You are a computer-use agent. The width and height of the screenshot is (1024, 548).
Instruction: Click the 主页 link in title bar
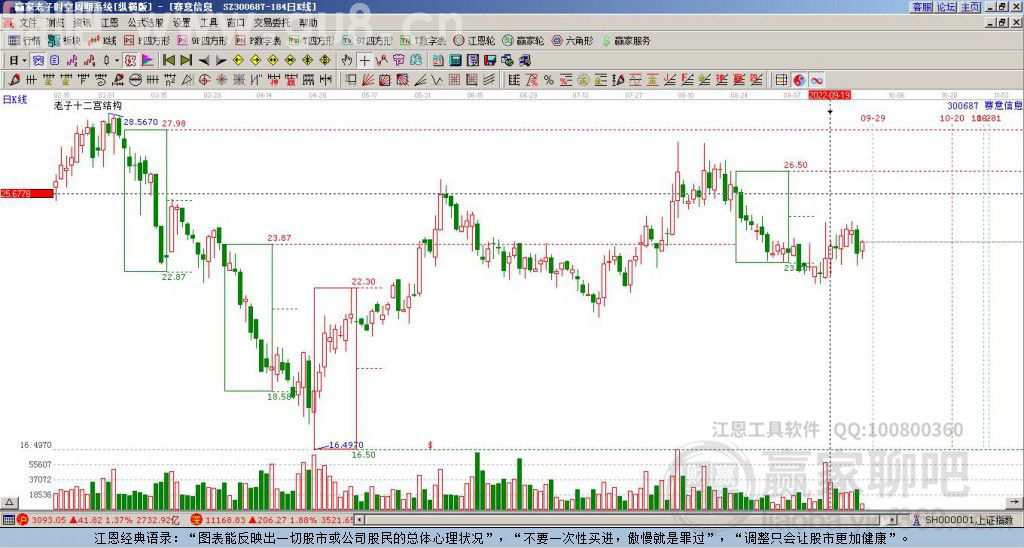point(970,7)
